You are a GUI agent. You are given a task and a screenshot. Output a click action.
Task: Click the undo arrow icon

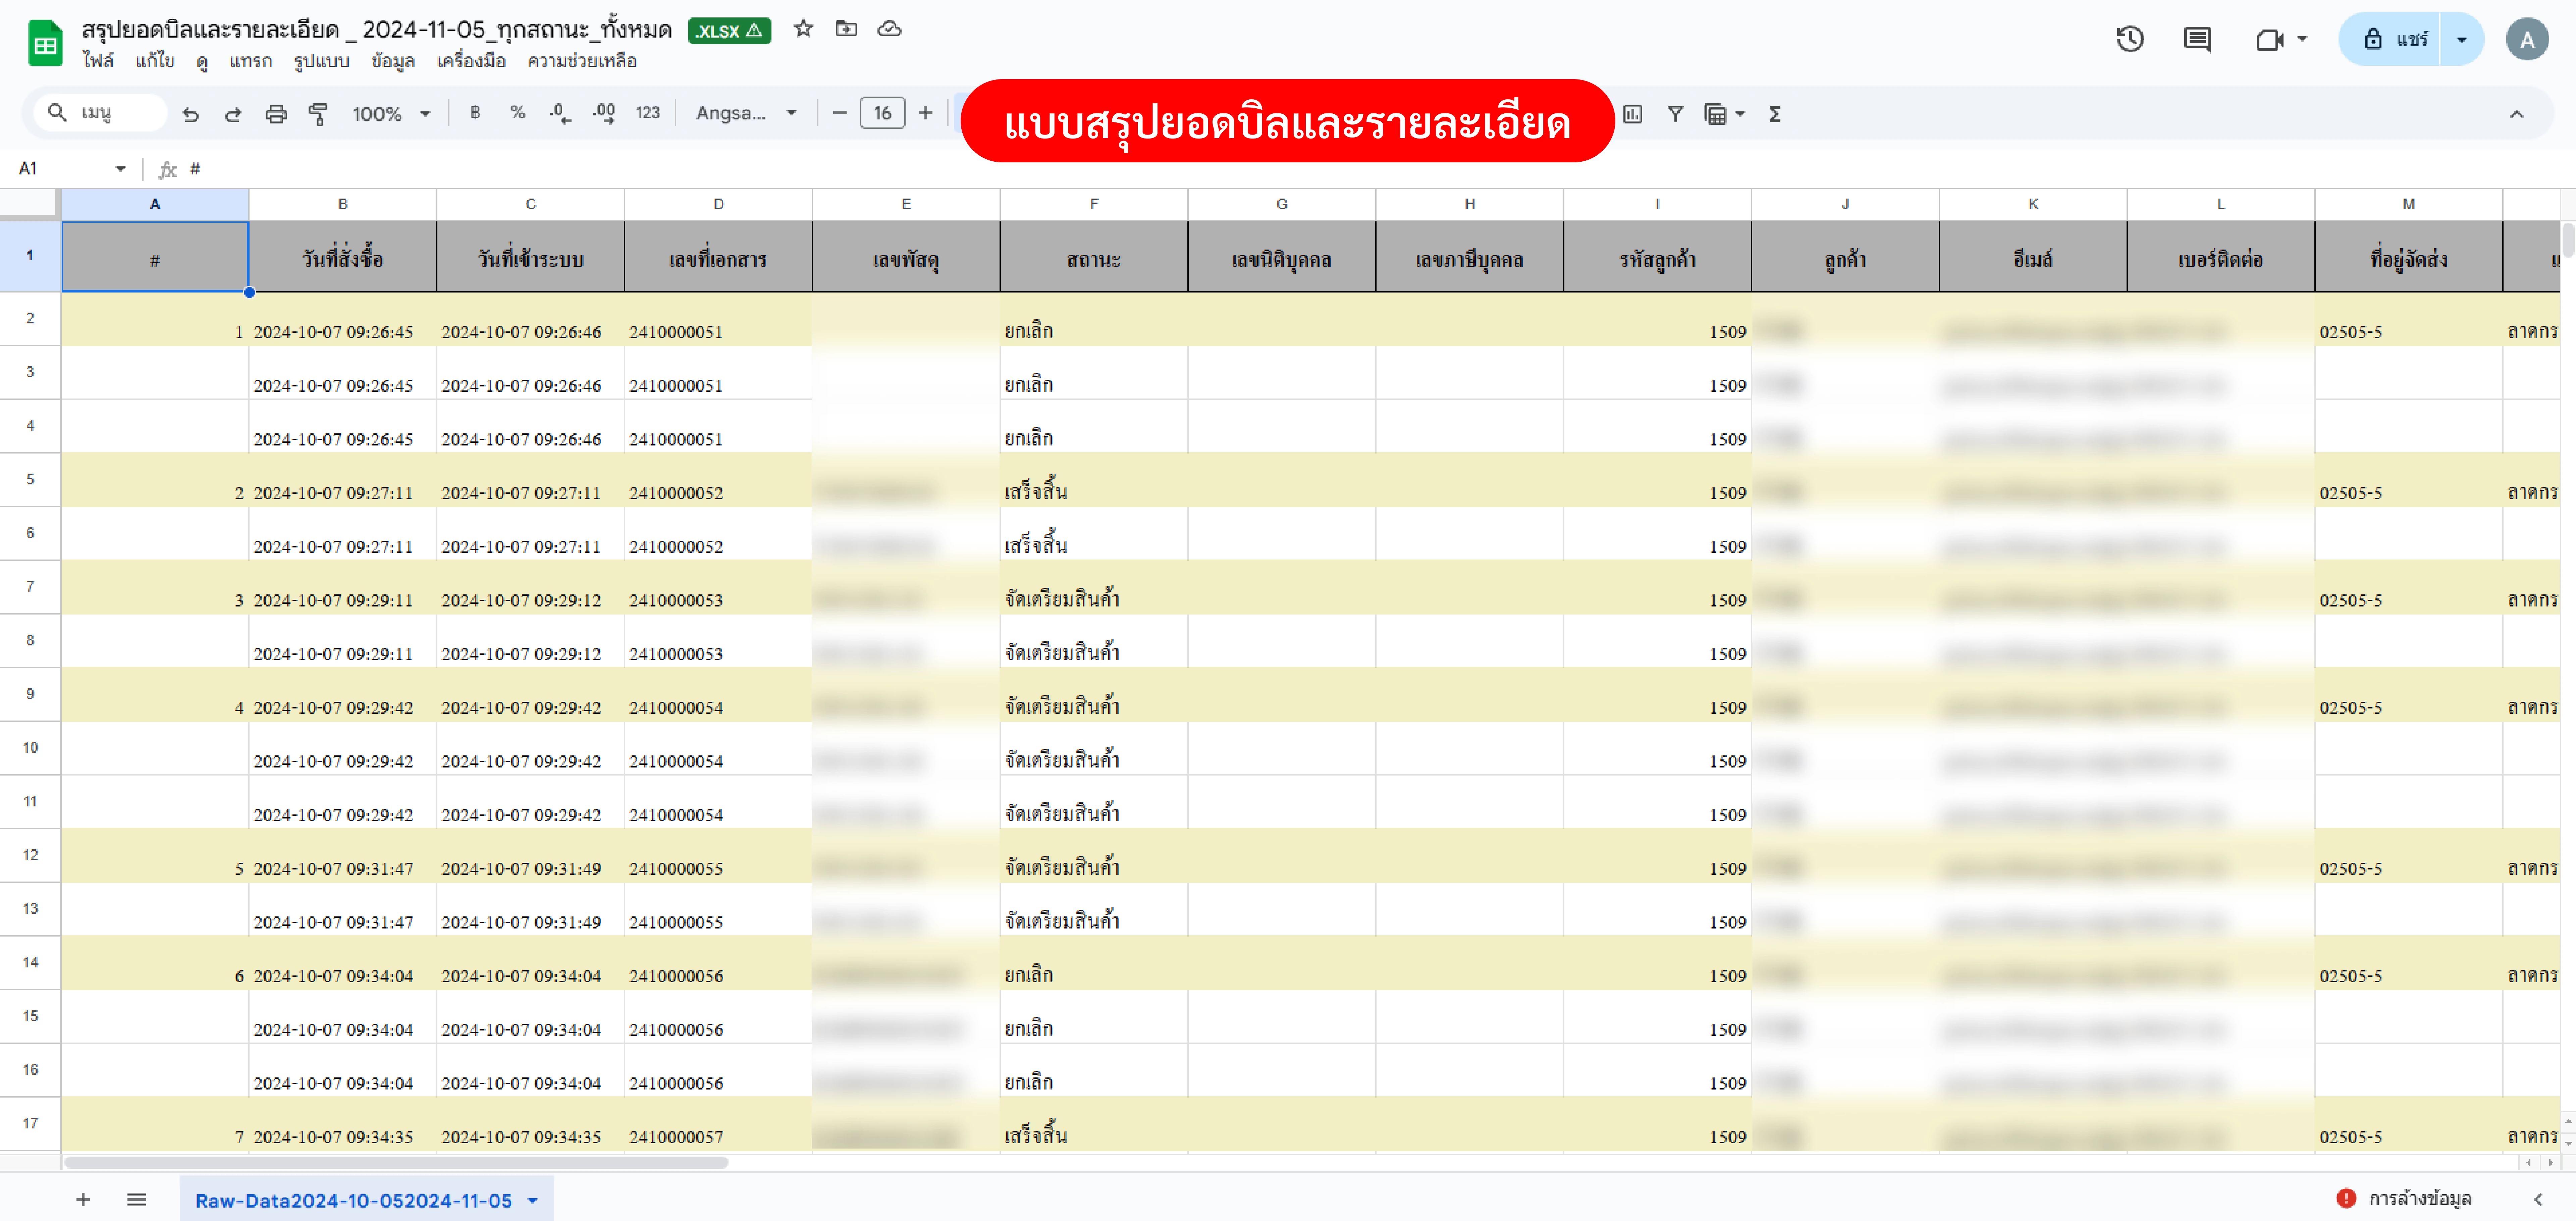point(190,114)
